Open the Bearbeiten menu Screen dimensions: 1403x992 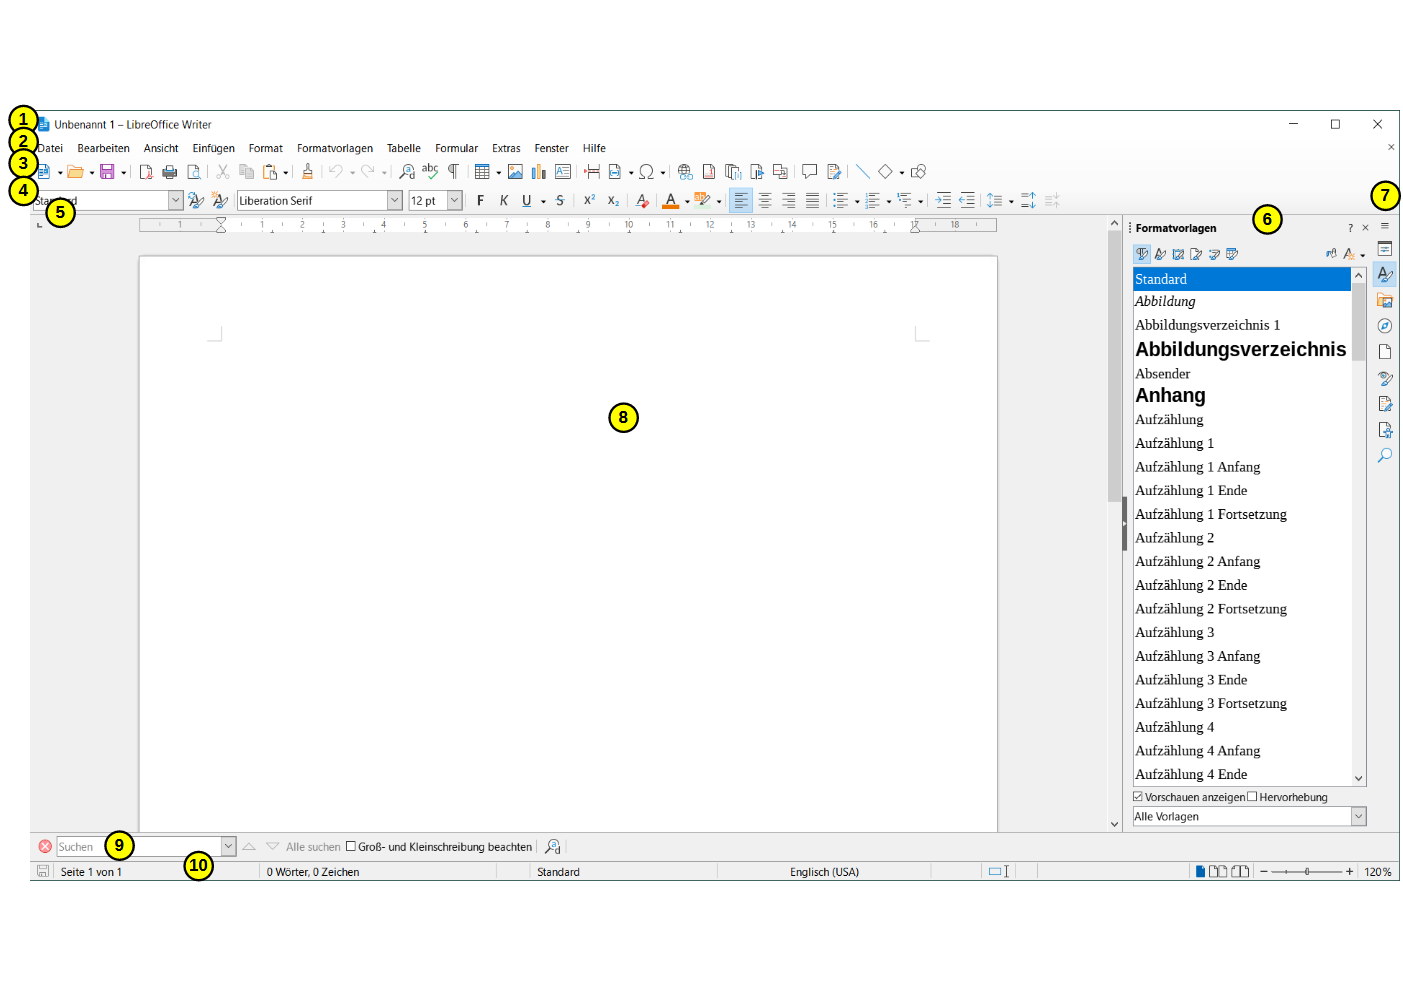(x=104, y=148)
